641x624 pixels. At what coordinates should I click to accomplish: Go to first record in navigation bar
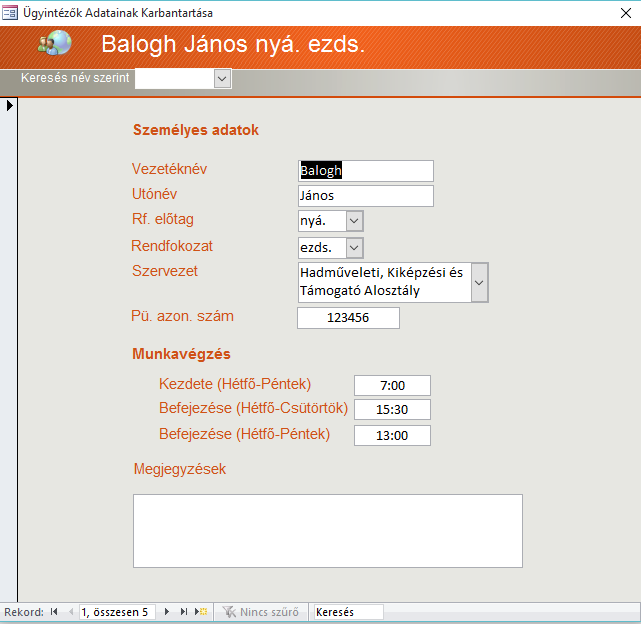point(54,611)
